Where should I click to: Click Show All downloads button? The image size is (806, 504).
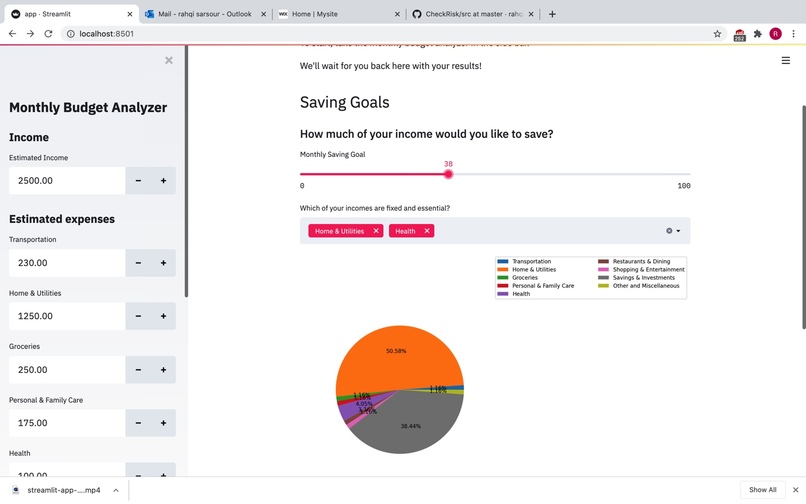click(762, 490)
